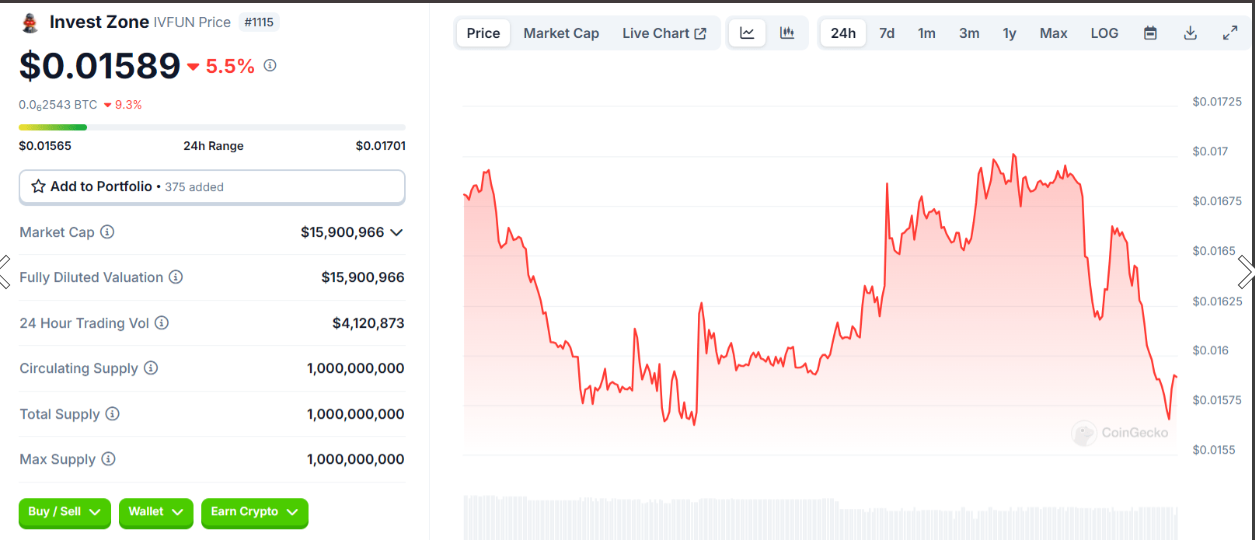The height and width of the screenshot is (540, 1255).
Task: Click the $0.01565 range low value
Action: pos(45,146)
